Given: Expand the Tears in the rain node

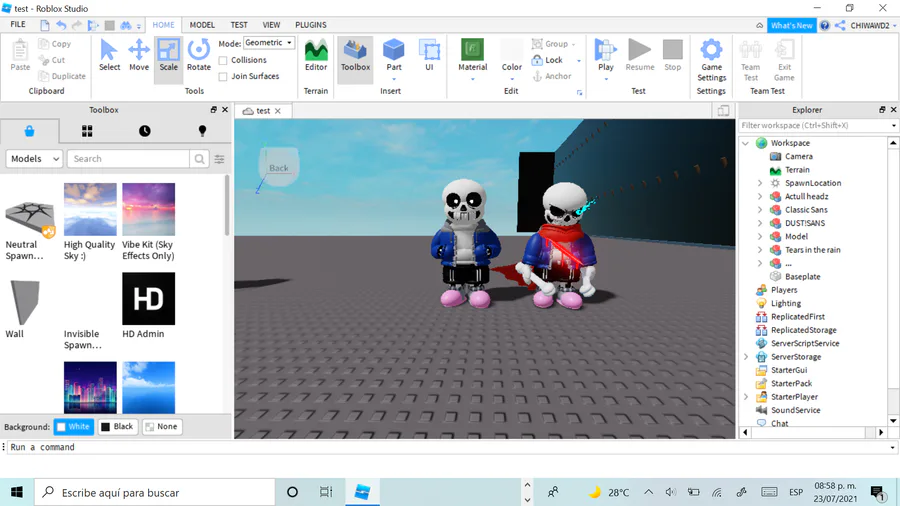Looking at the screenshot, I should coord(760,250).
